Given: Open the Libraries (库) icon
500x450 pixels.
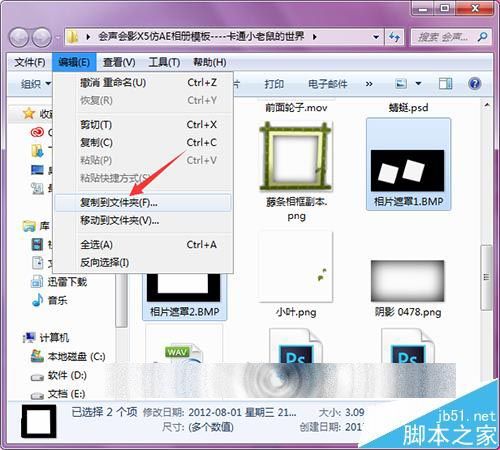Looking at the screenshot, I should pyautogui.click(x=29, y=226).
